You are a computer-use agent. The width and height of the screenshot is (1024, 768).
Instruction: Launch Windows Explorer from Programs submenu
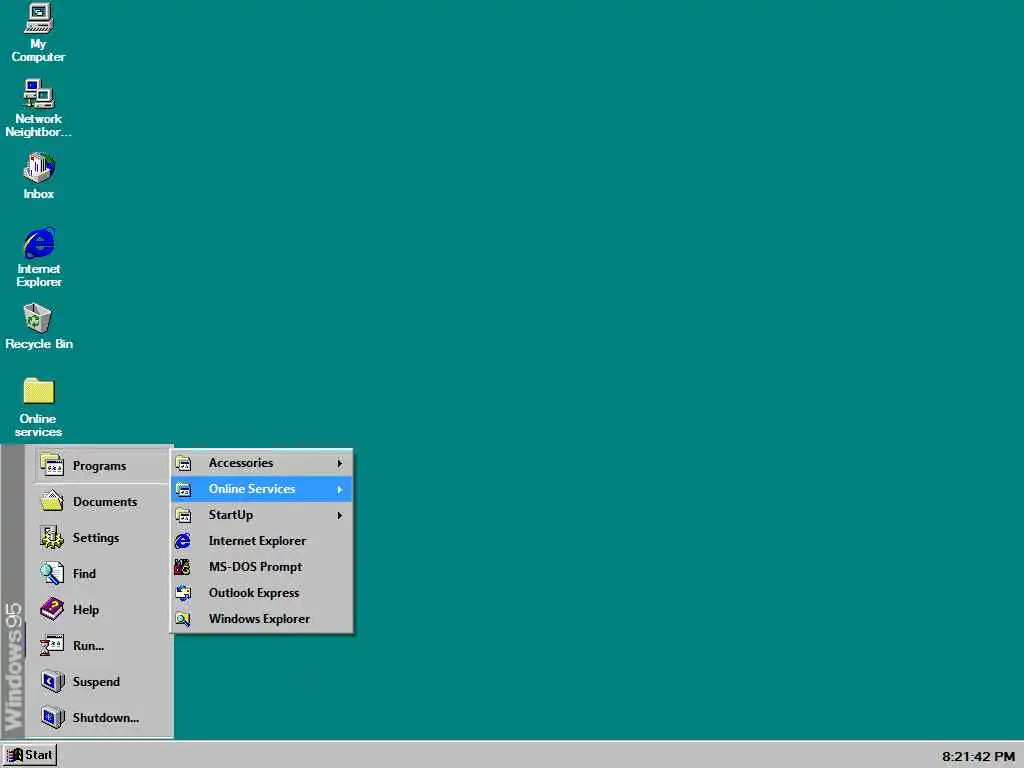coord(261,619)
